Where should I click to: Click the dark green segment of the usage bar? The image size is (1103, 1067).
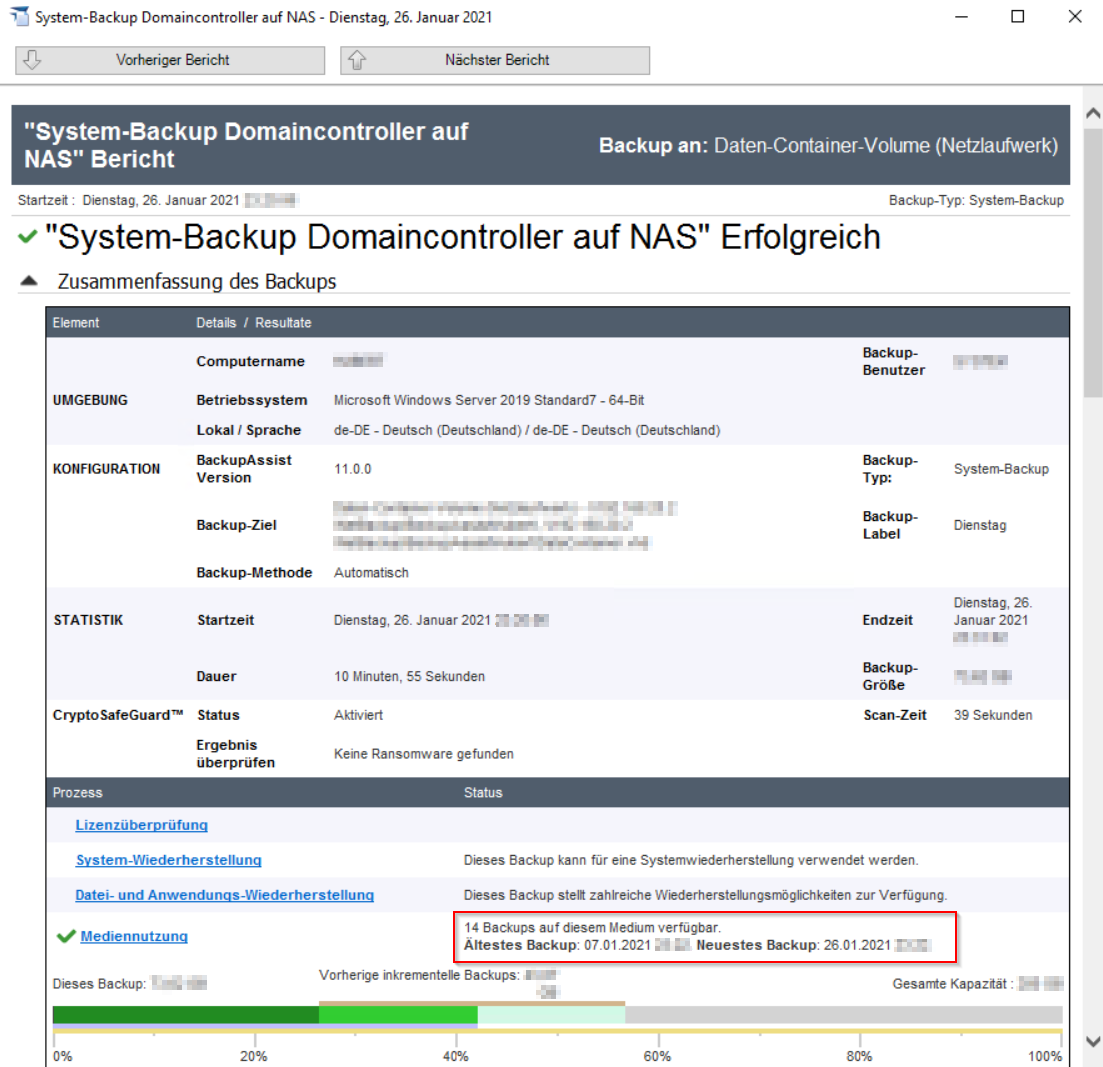(185, 1015)
